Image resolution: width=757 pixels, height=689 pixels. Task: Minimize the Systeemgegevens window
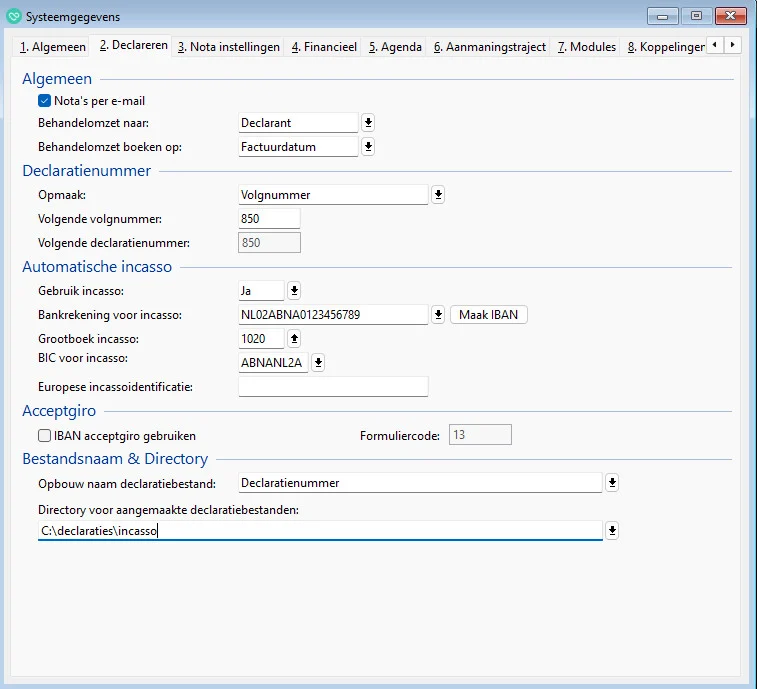[x=664, y=15]
